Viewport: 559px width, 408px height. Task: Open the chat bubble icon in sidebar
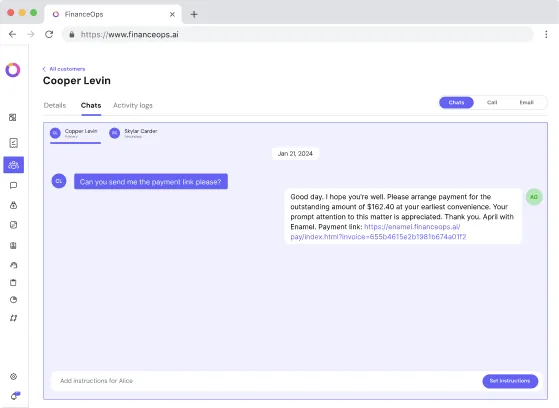click(13, 185)
